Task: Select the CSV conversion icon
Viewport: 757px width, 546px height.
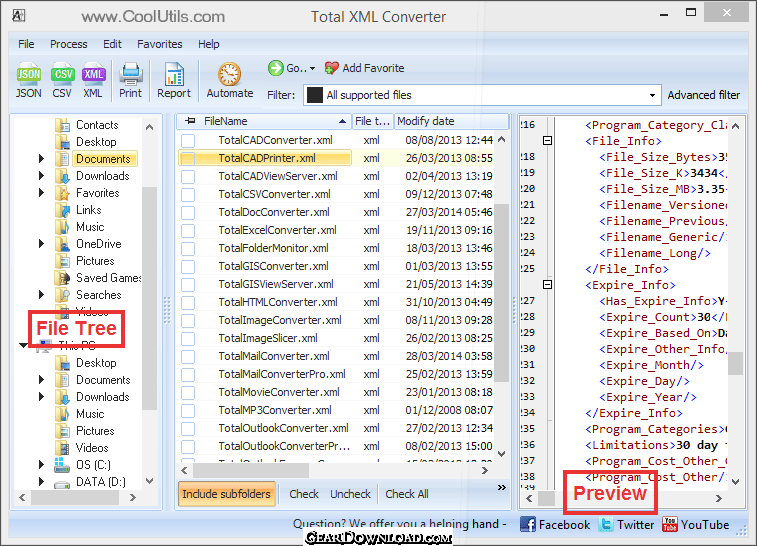Action: pyautogui.click(x=62, y=74)
